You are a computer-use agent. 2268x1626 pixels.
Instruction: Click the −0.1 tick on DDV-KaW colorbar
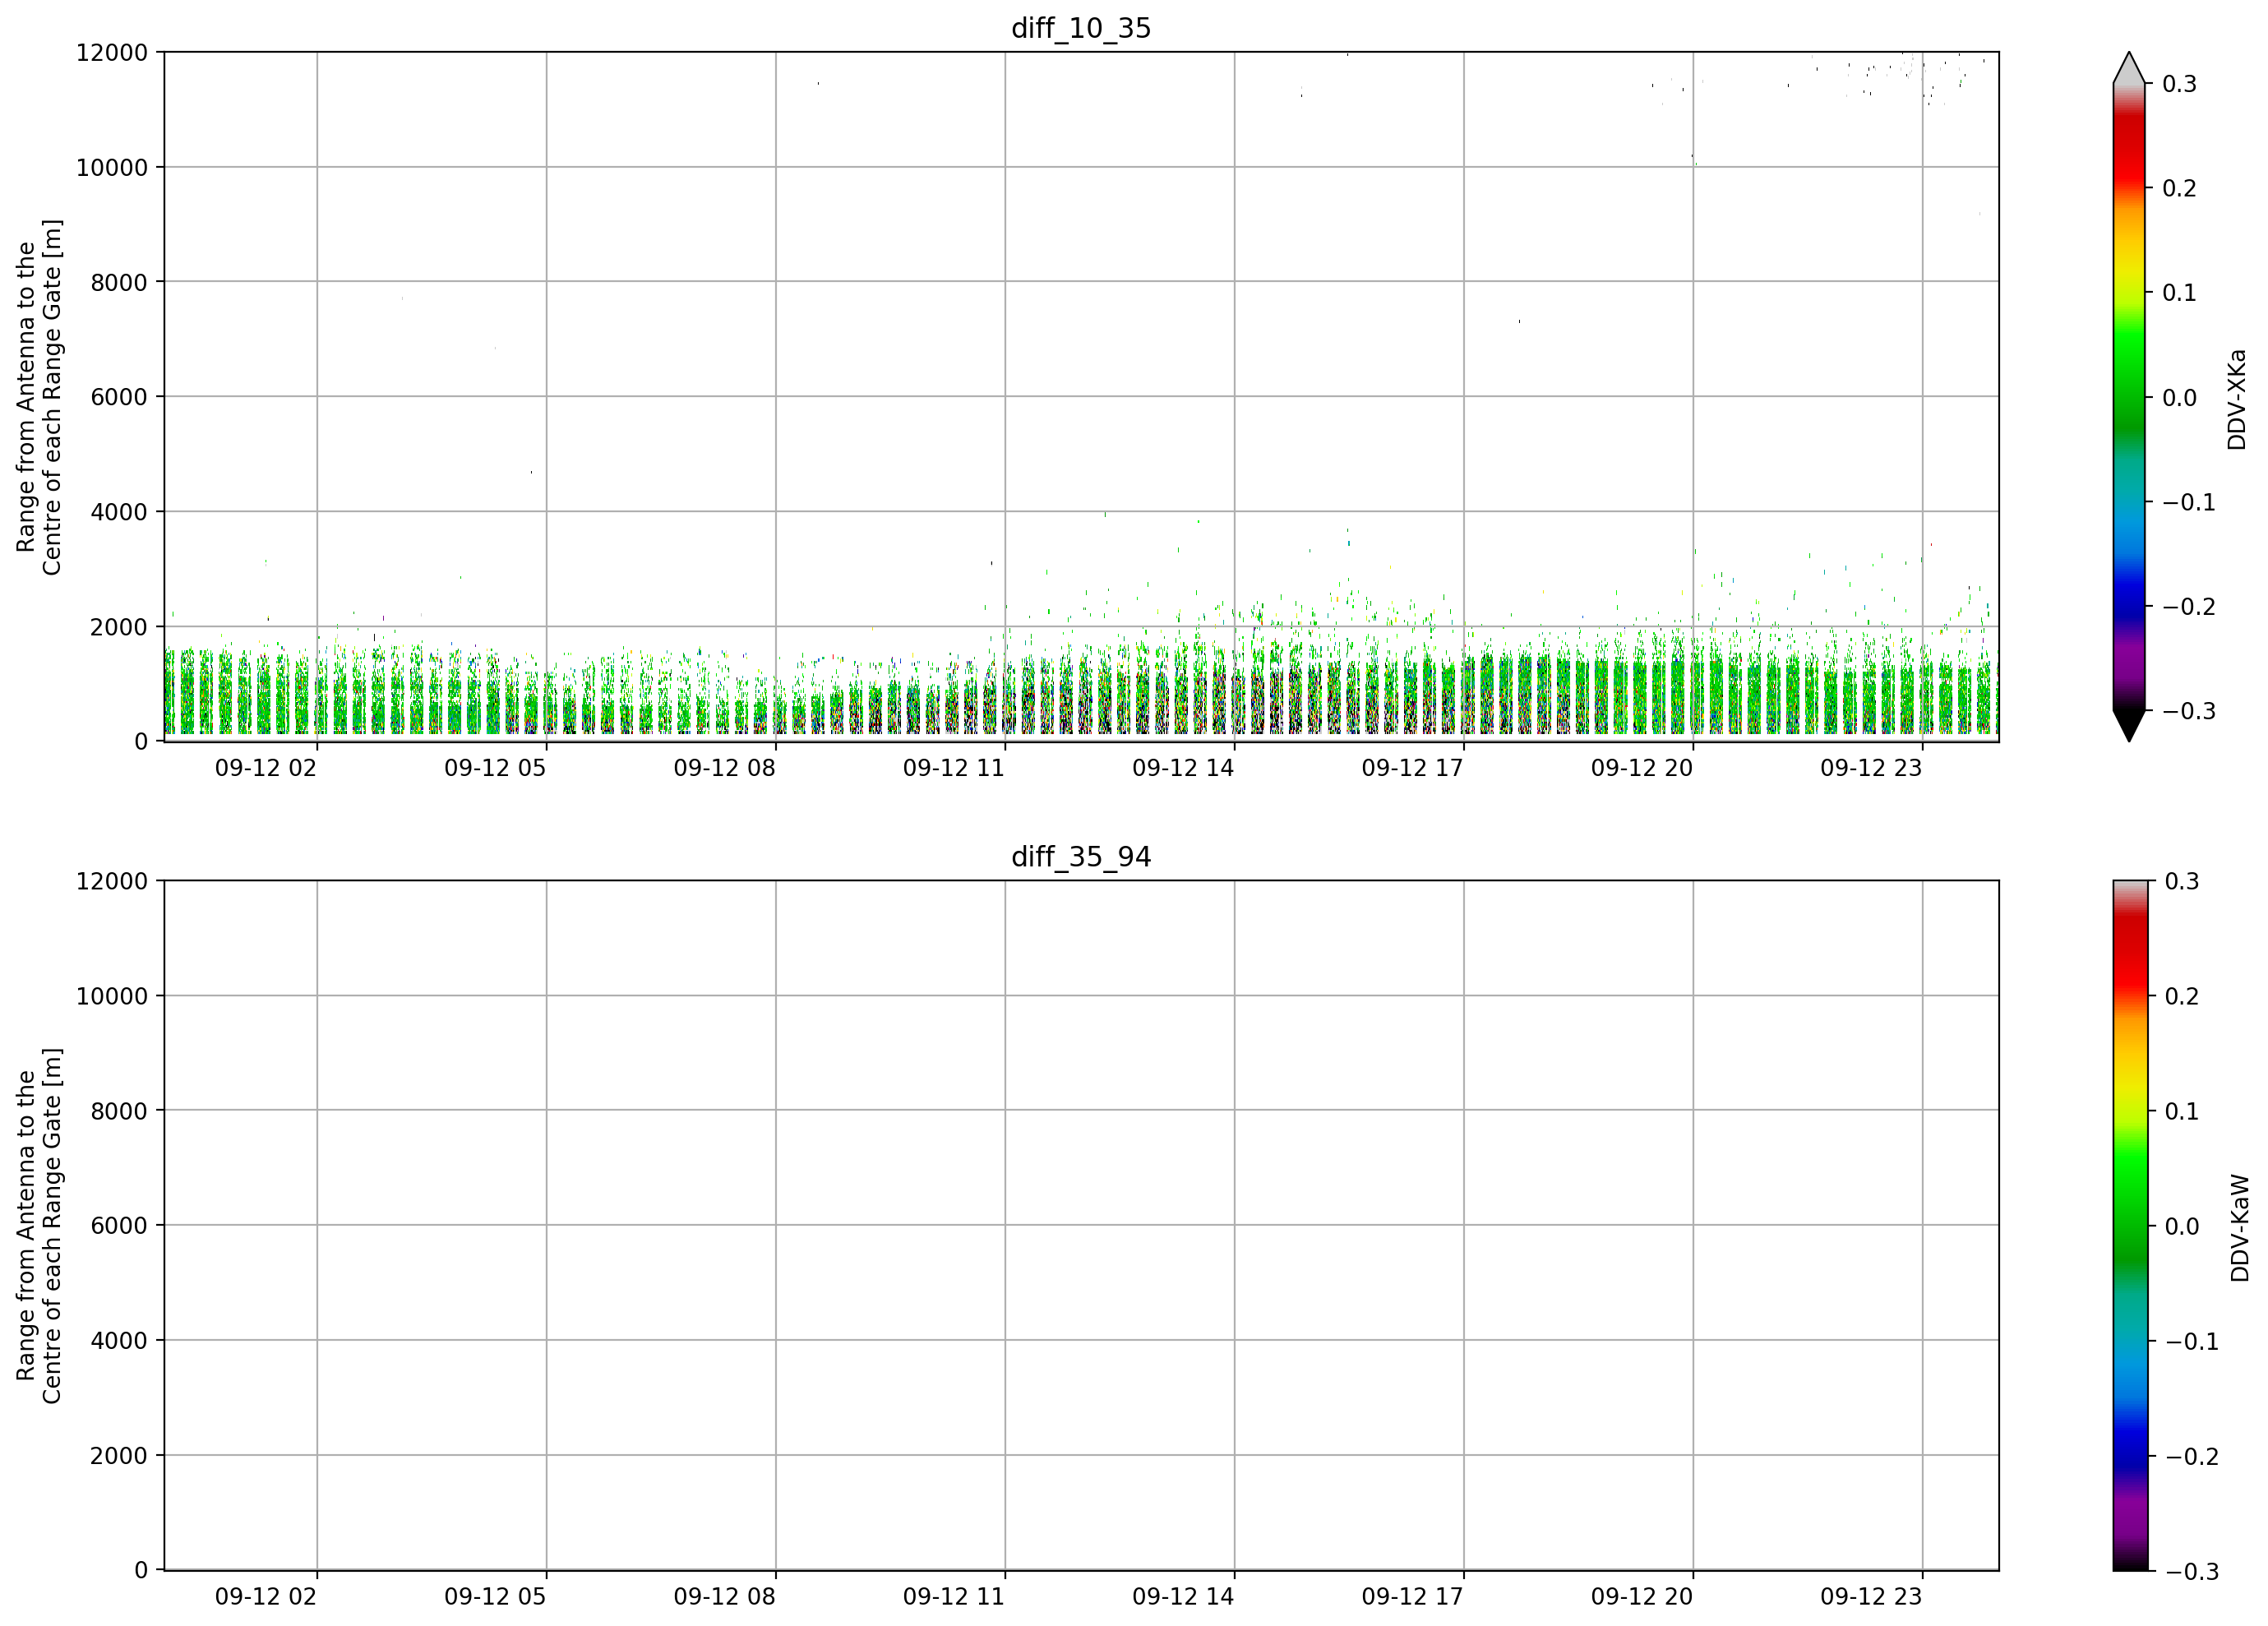pyautogui.click(x=2191, y=1342)
